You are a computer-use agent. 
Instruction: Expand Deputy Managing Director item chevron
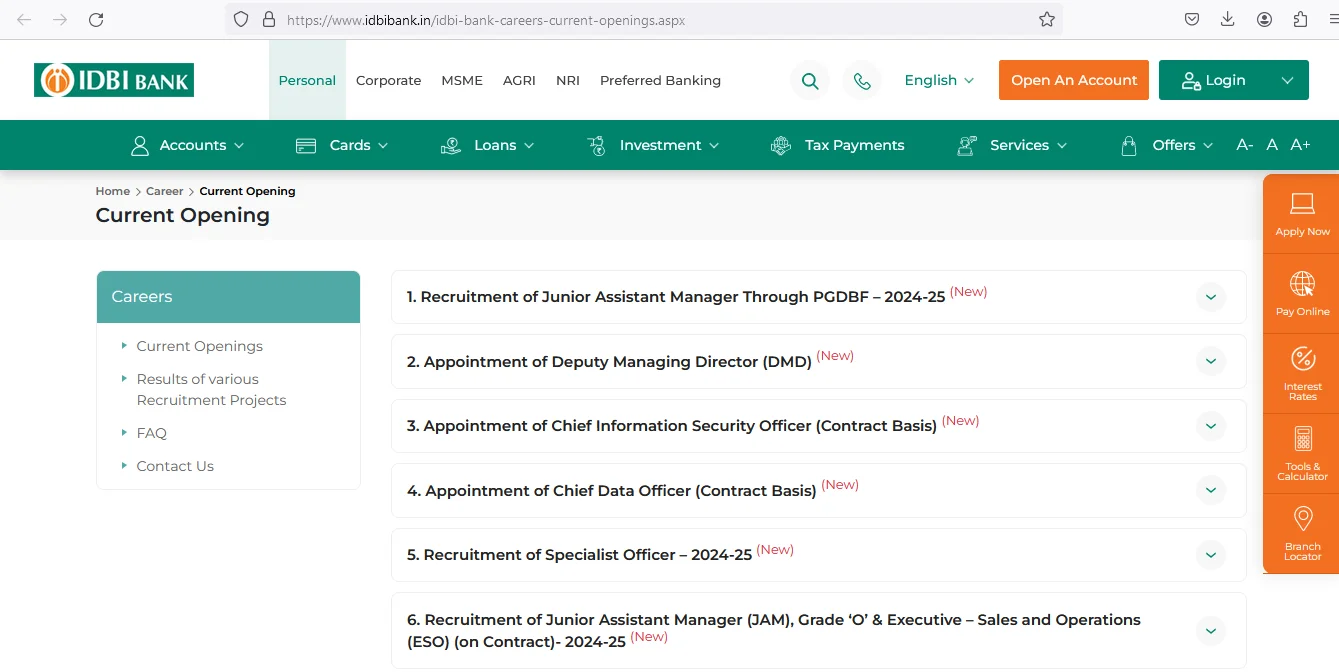1211,361
